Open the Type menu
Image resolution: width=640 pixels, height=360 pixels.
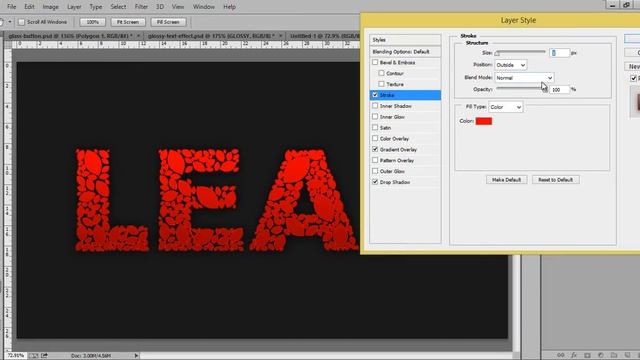coord(96,7)
